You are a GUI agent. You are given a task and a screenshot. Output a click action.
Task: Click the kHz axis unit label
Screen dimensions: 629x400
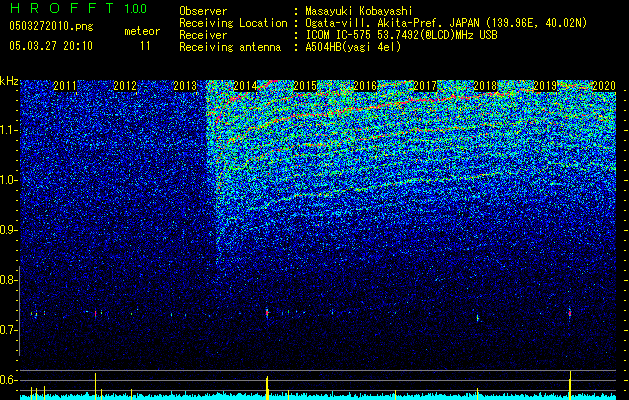[x=9, y=81]
